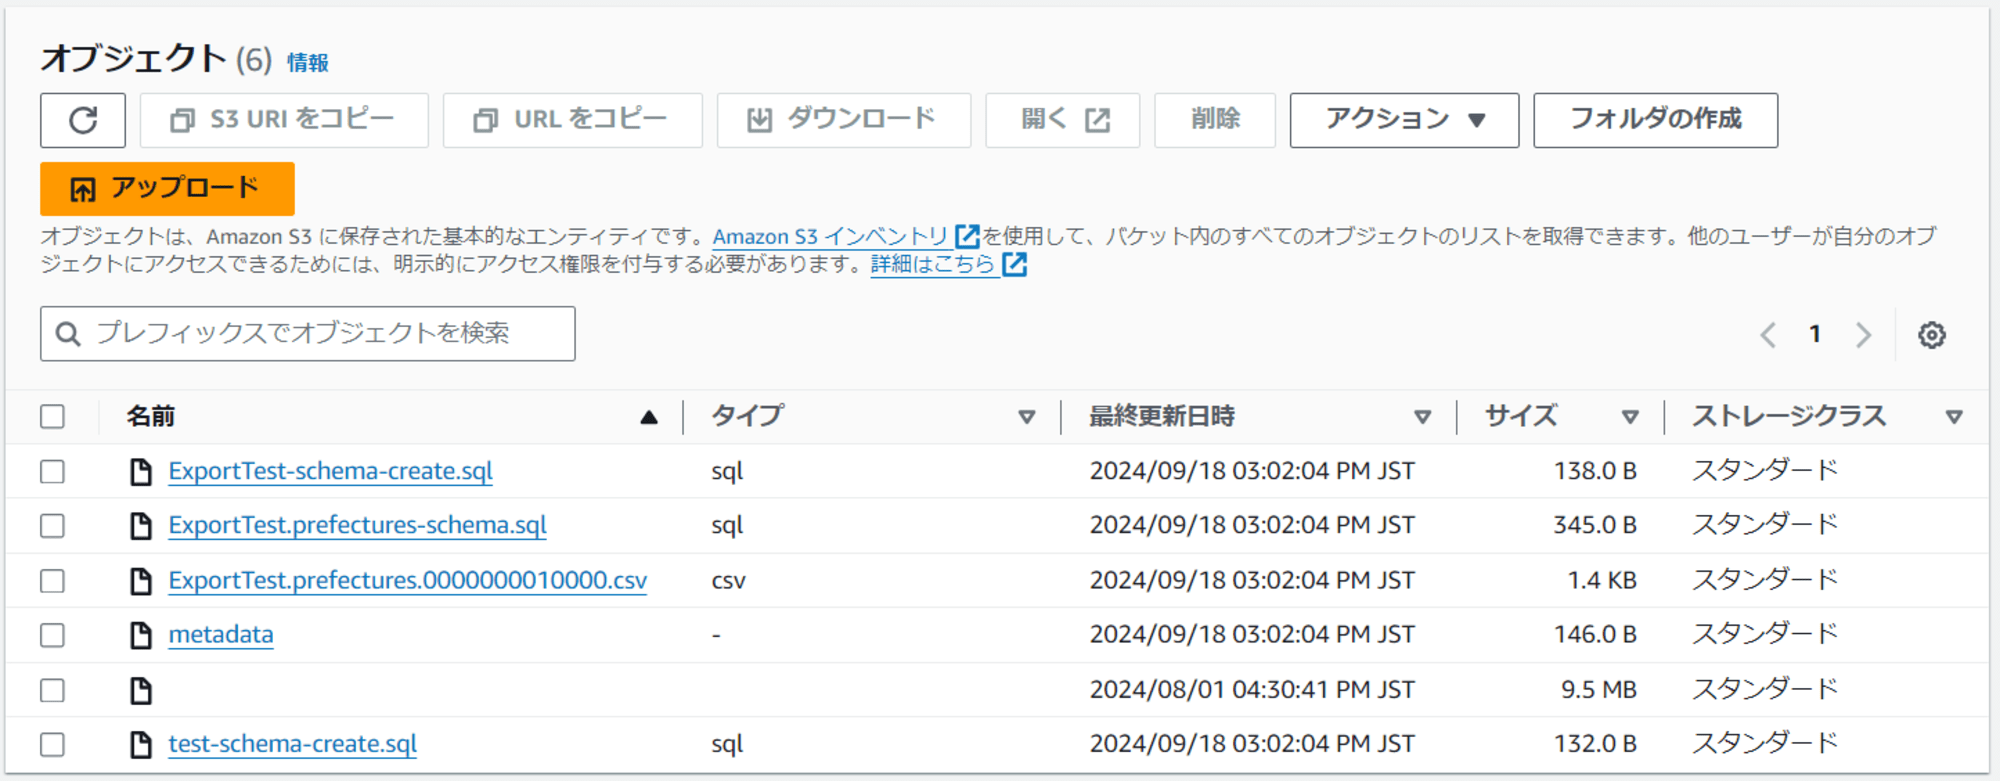Viewport: 2000px width, 781px height.
Task: Sort by タイプ column arrow
Action: [x=1026, y=417]
